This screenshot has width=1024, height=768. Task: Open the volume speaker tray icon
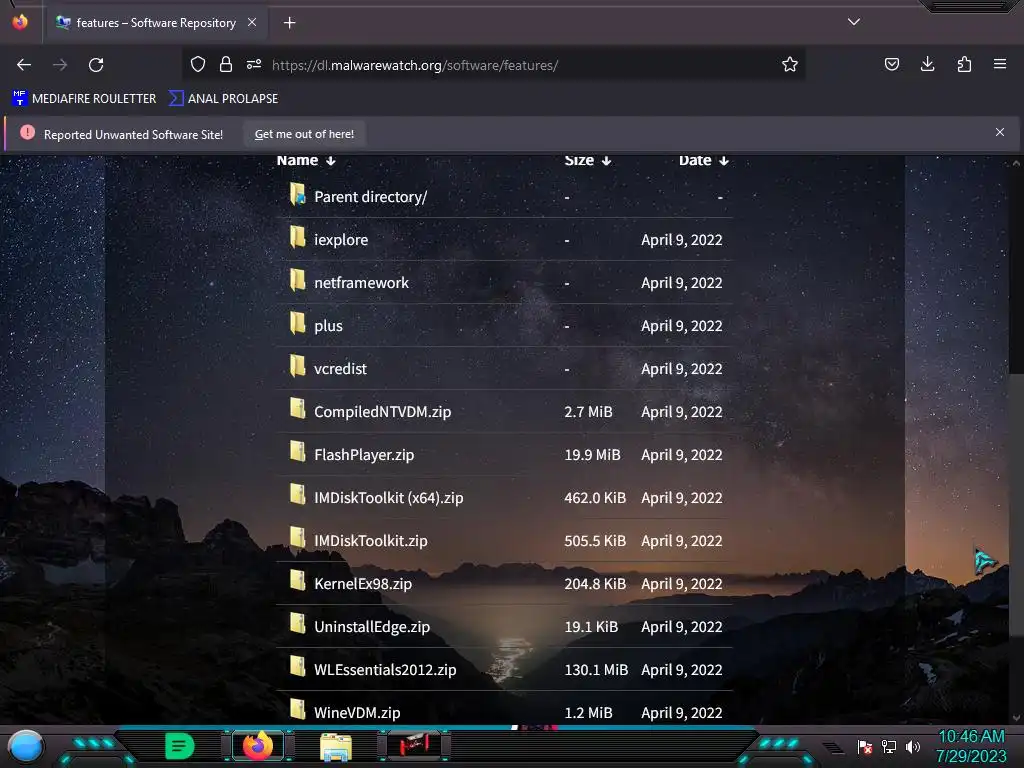pyautogui.click(x=912, y=746)
